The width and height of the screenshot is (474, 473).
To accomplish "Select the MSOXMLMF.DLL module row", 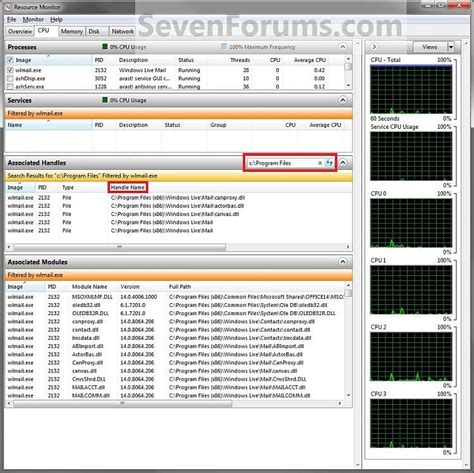I will tap(175, 297).
